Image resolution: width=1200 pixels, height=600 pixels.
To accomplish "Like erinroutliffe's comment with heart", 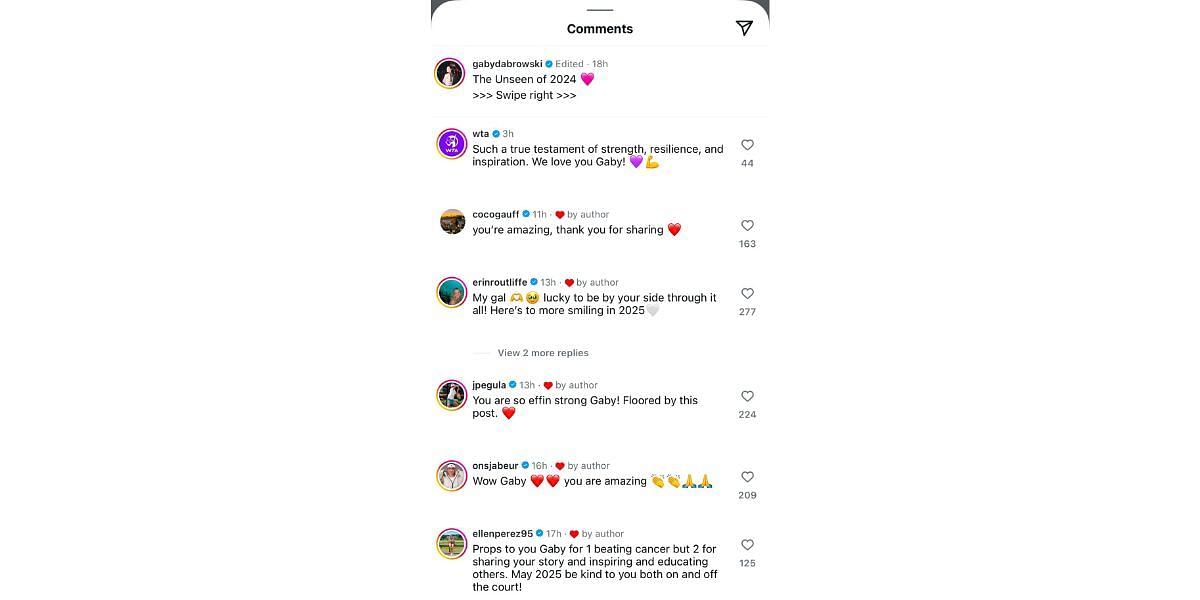I will click(x=747, y=294).
